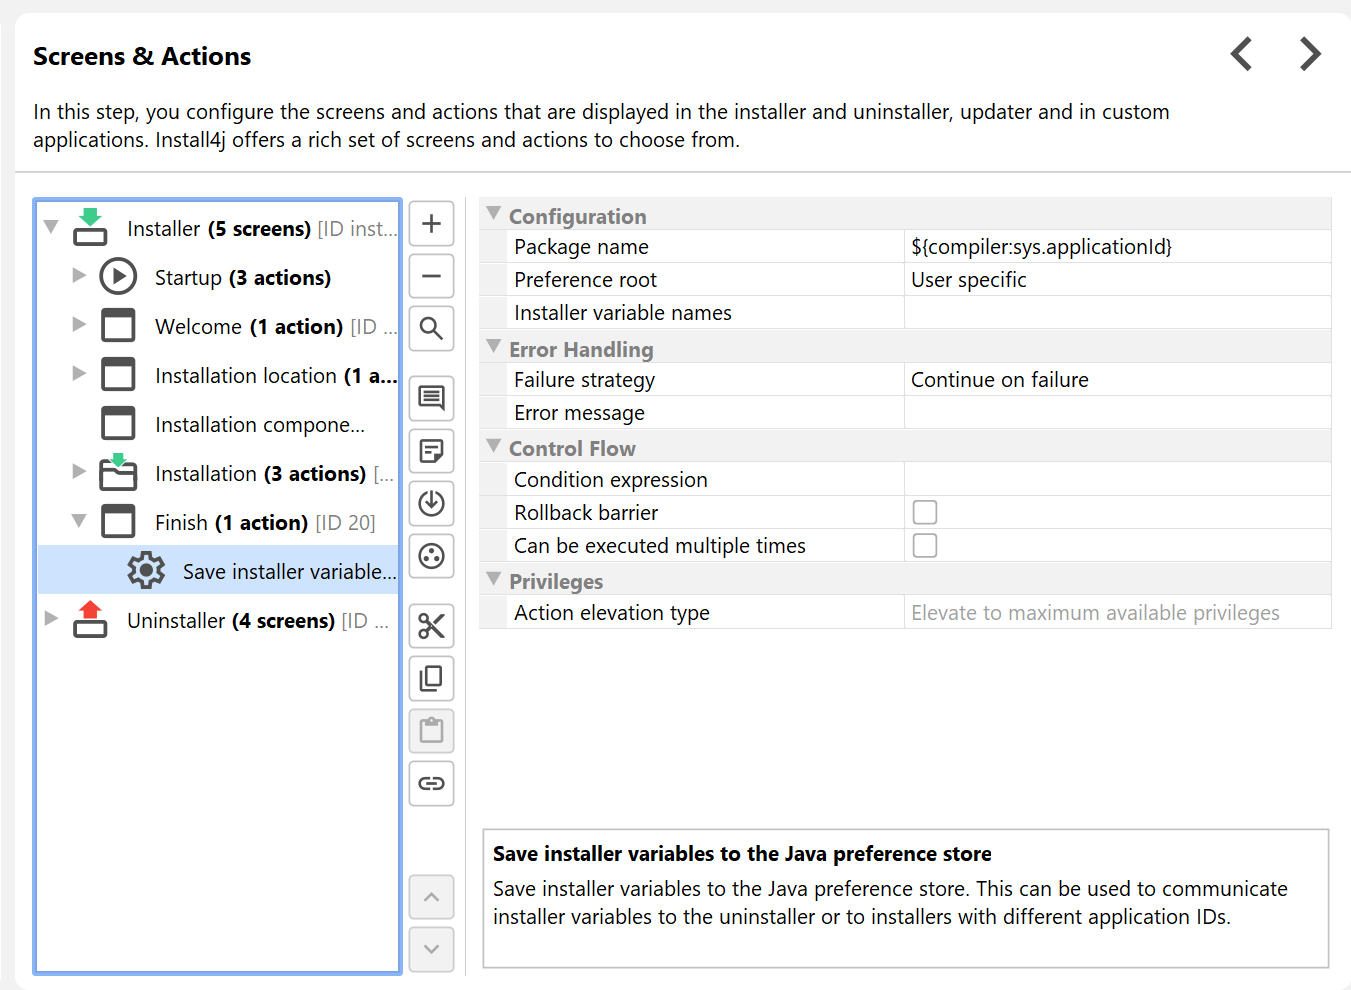This screenshot has width=1351, height=990.
Task: Expand the Uninstaller tree node
Action: pos(51,619)
